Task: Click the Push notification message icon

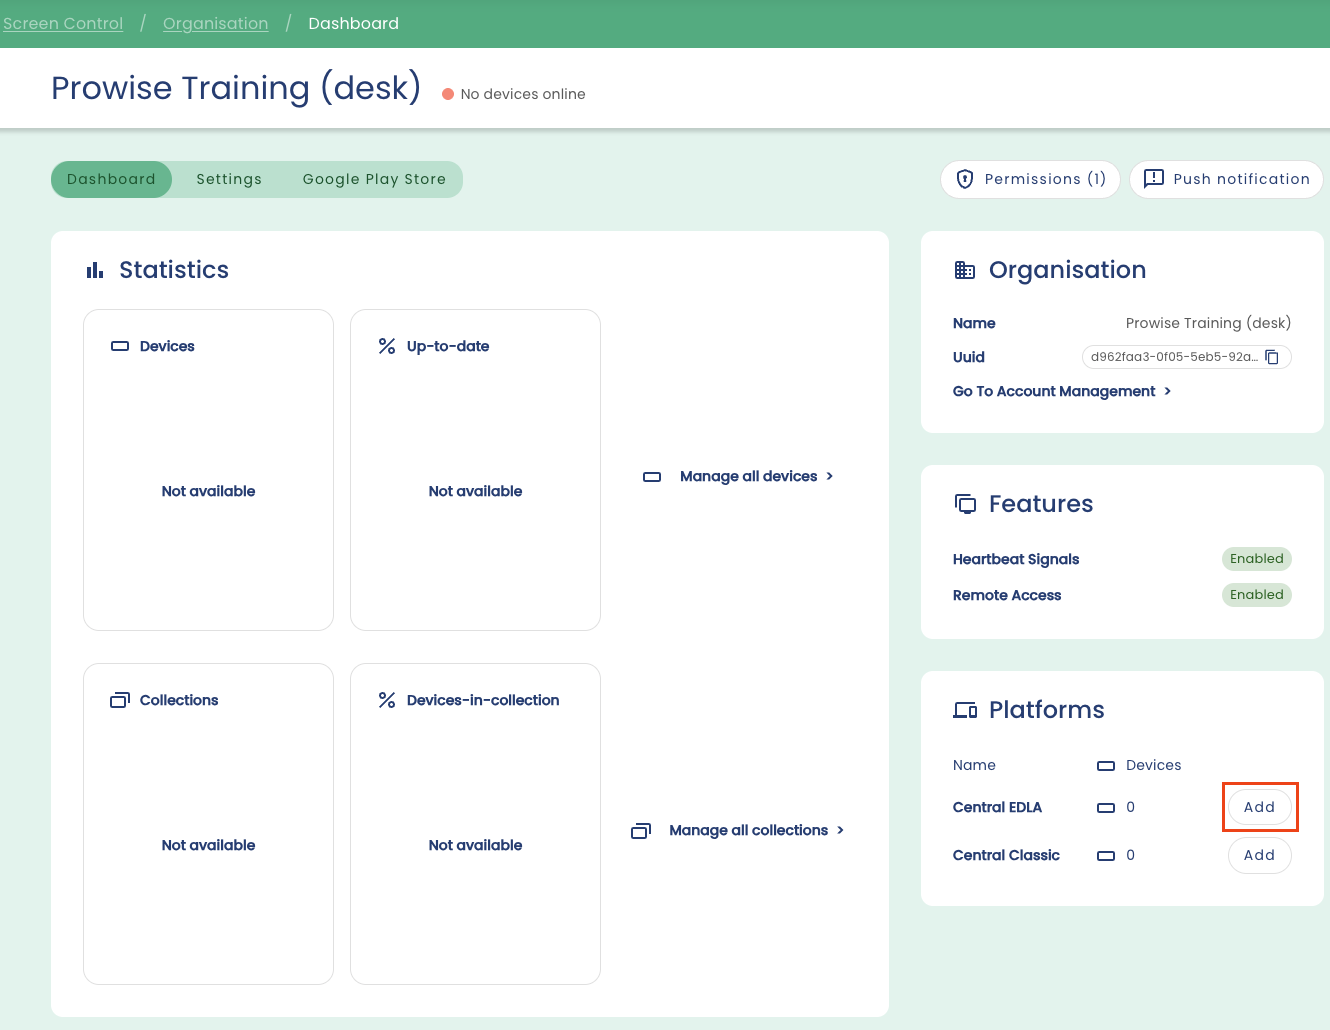Action: [x=1153, y=179]
